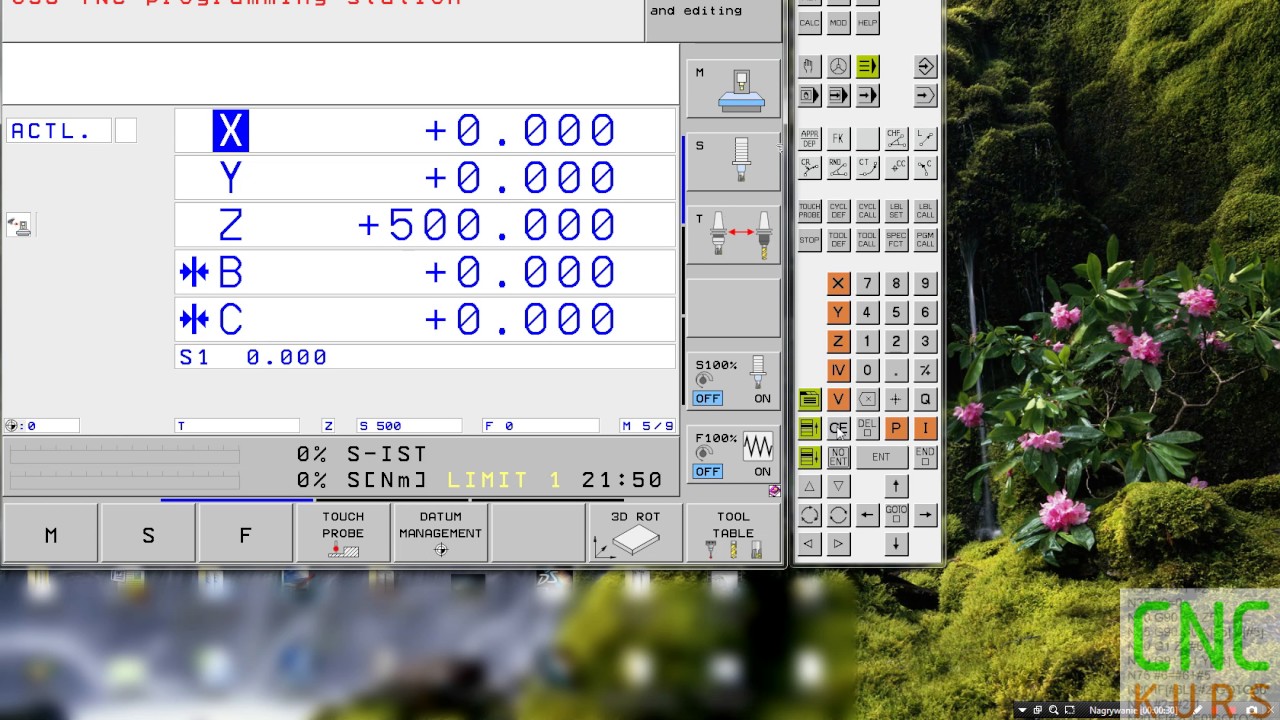Image resolution: width=1280 pixels, height=720 pixels.
Task: Click the CALC calculator key
Action: [x=809, y=22]
